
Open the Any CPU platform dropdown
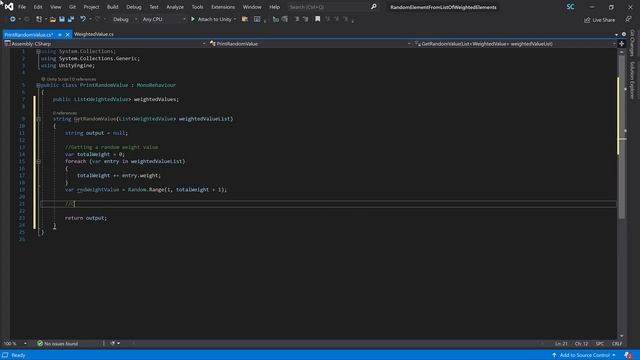[x=163, y=19]
